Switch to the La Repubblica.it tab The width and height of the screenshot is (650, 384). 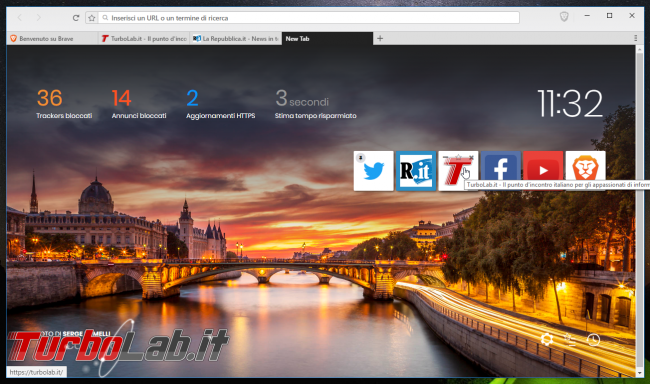click(235, 39)
